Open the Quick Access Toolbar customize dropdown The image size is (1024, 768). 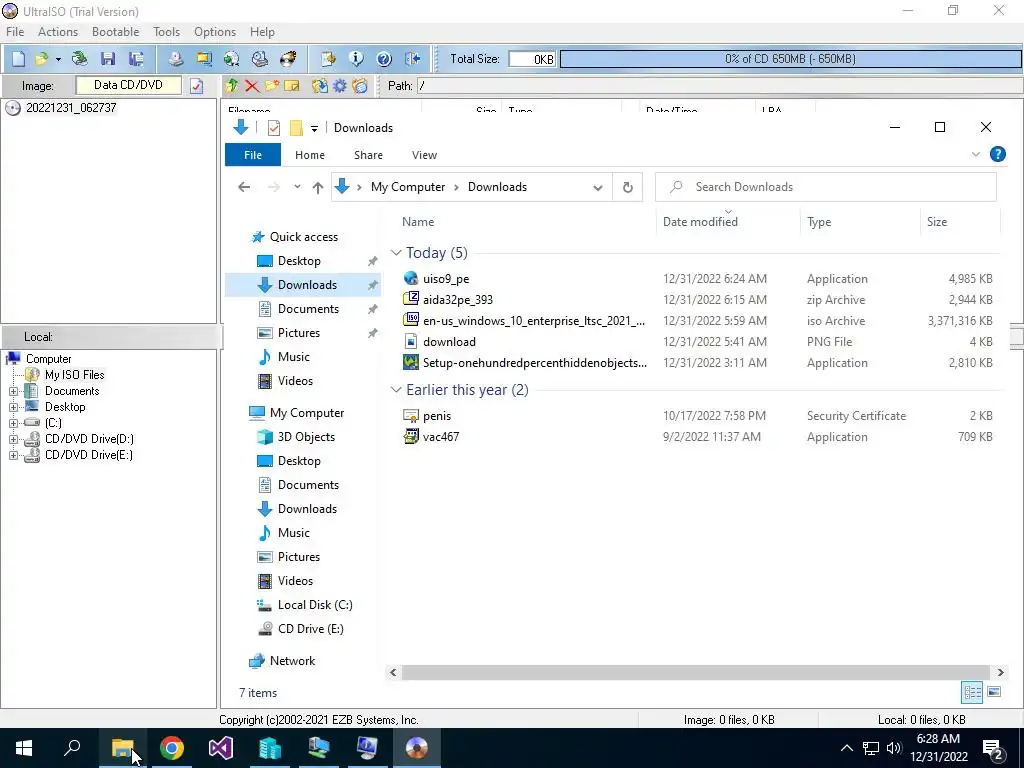click(314, 128)
